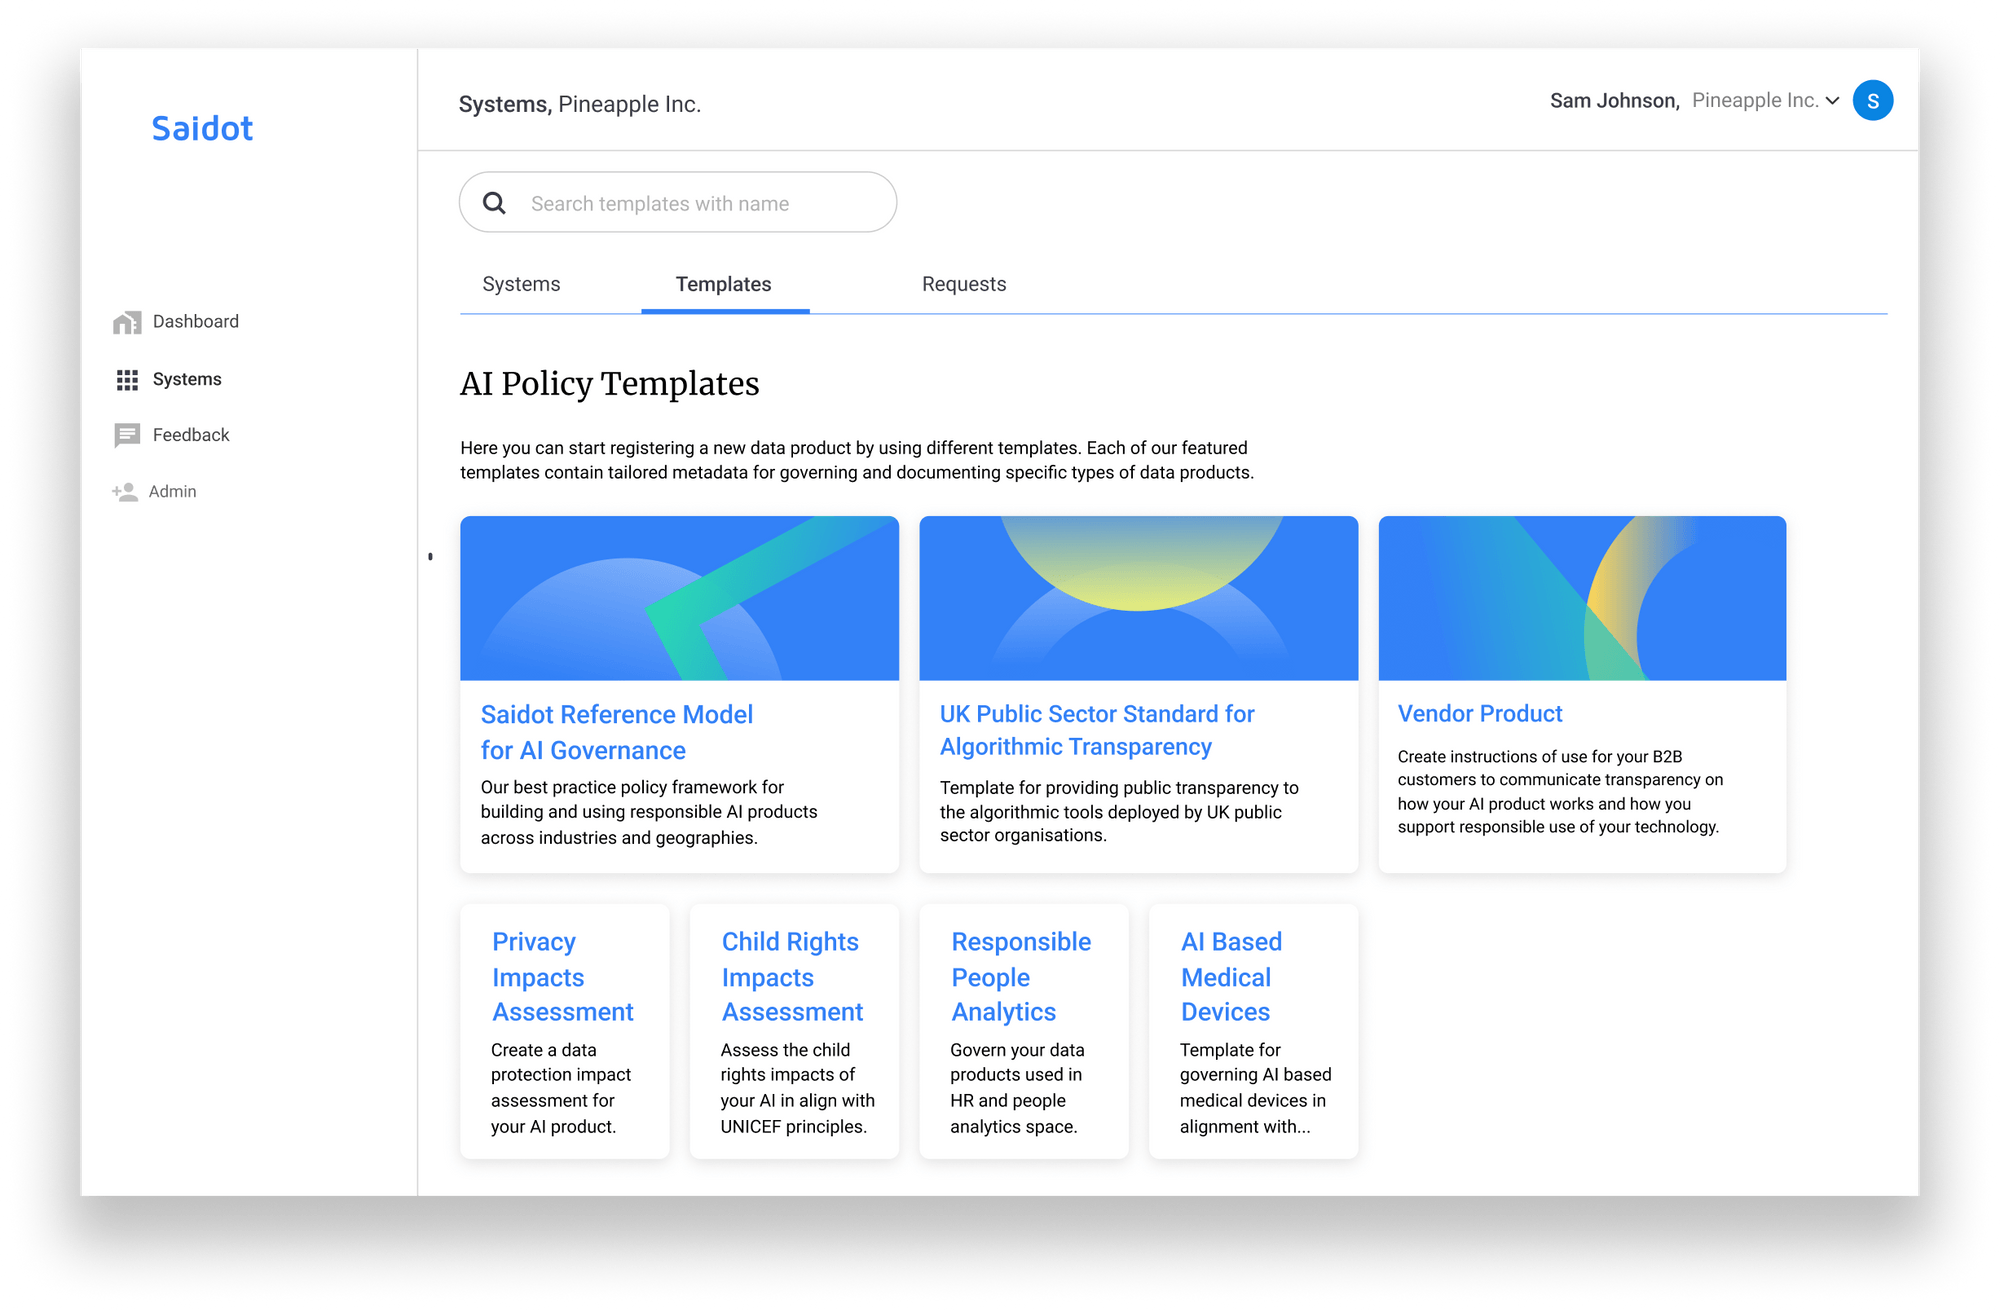Screen dimensions: 2000x1311
Task: Open the Feedback section
Action: (190, 434)
